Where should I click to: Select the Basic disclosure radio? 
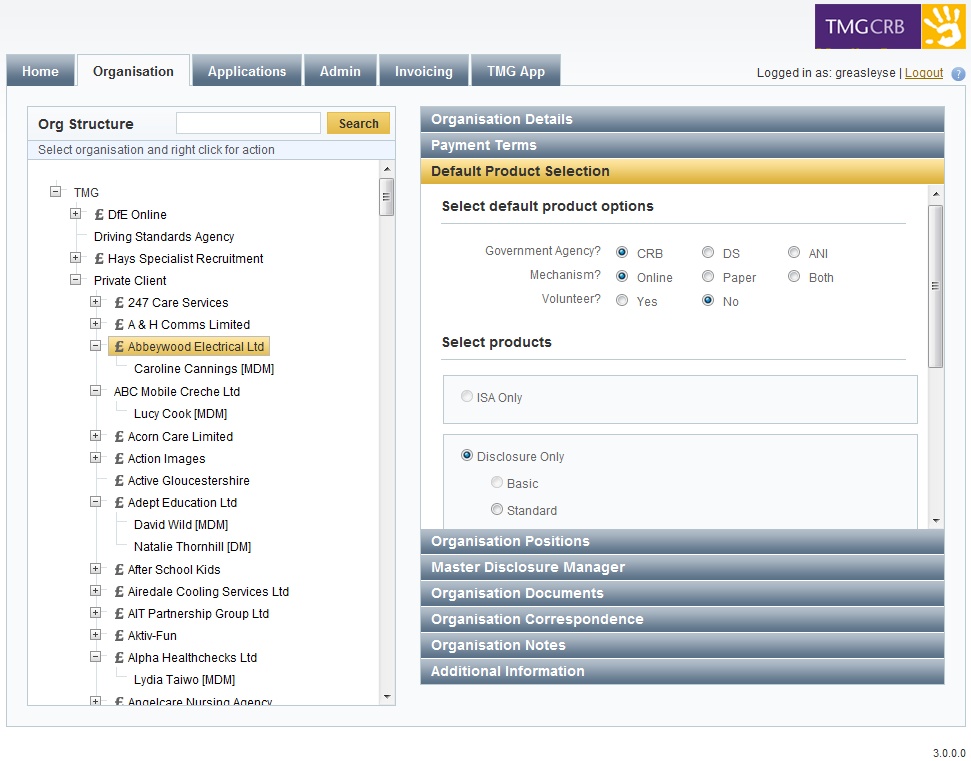(x=497, y=482)
